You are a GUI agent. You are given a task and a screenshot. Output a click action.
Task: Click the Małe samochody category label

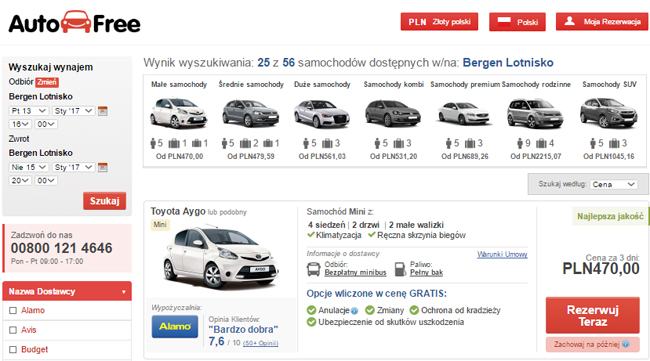click(x=179, y=85)
